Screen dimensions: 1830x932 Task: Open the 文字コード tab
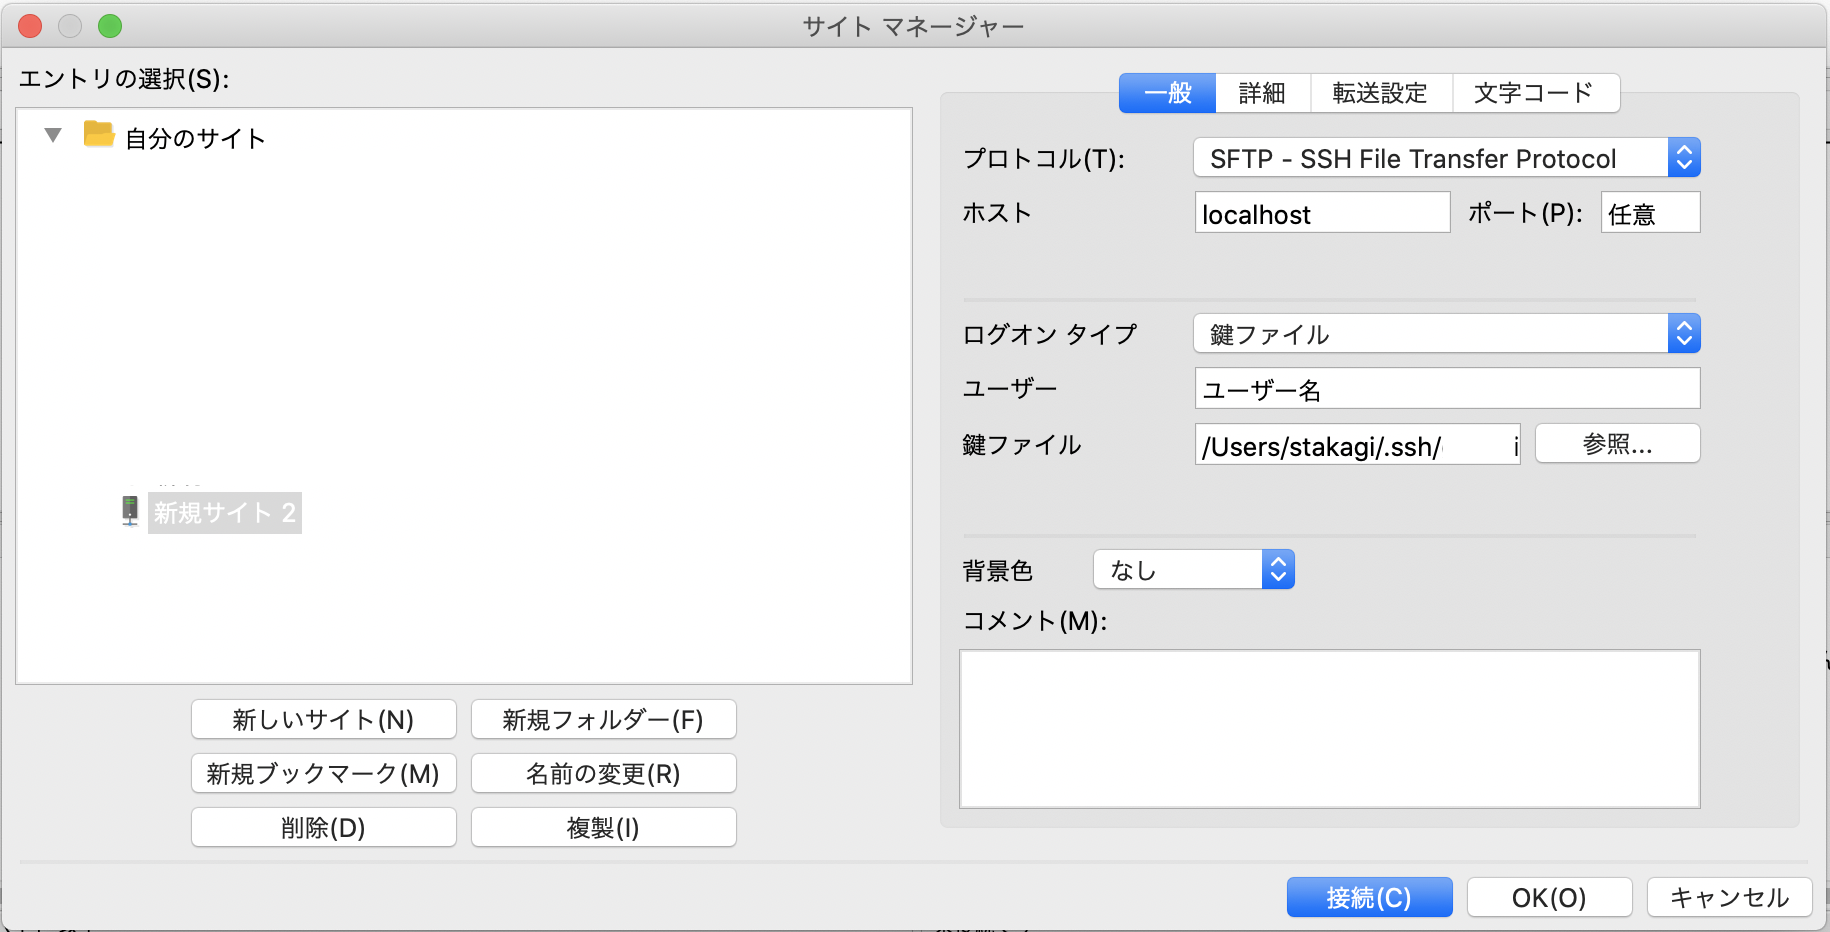1534,92
